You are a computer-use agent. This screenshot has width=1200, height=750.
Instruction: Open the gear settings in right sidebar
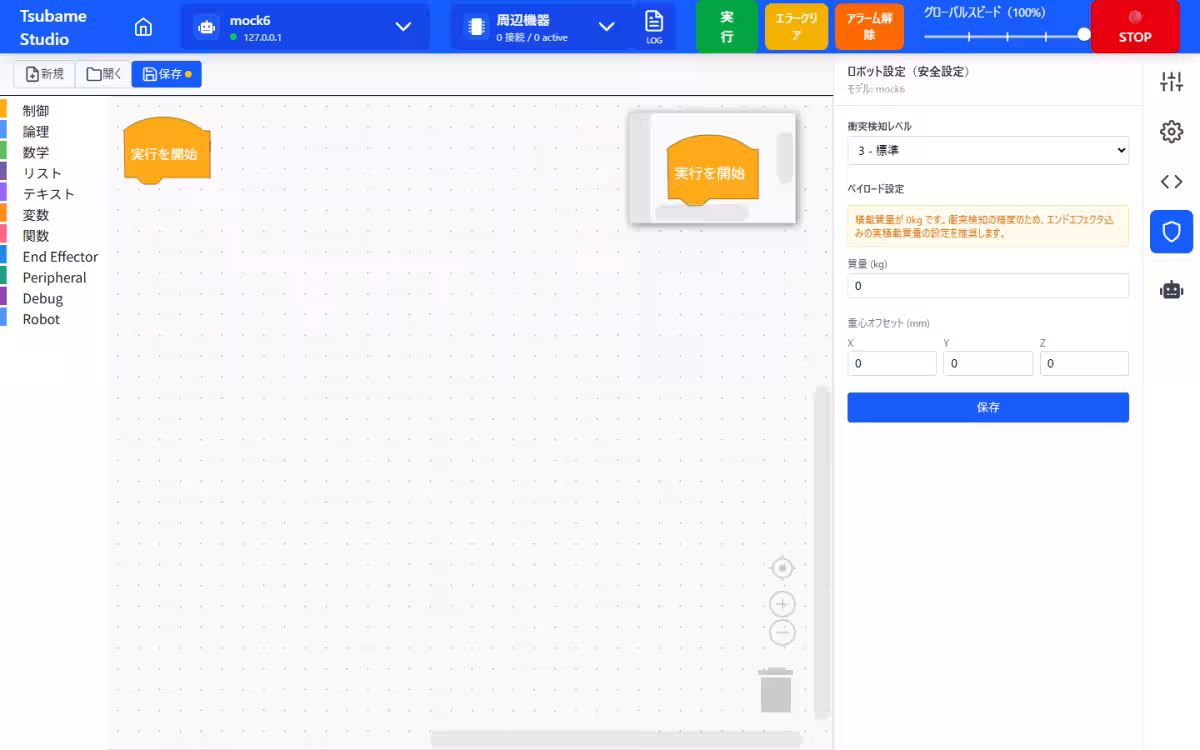[x=1171, y=132]
